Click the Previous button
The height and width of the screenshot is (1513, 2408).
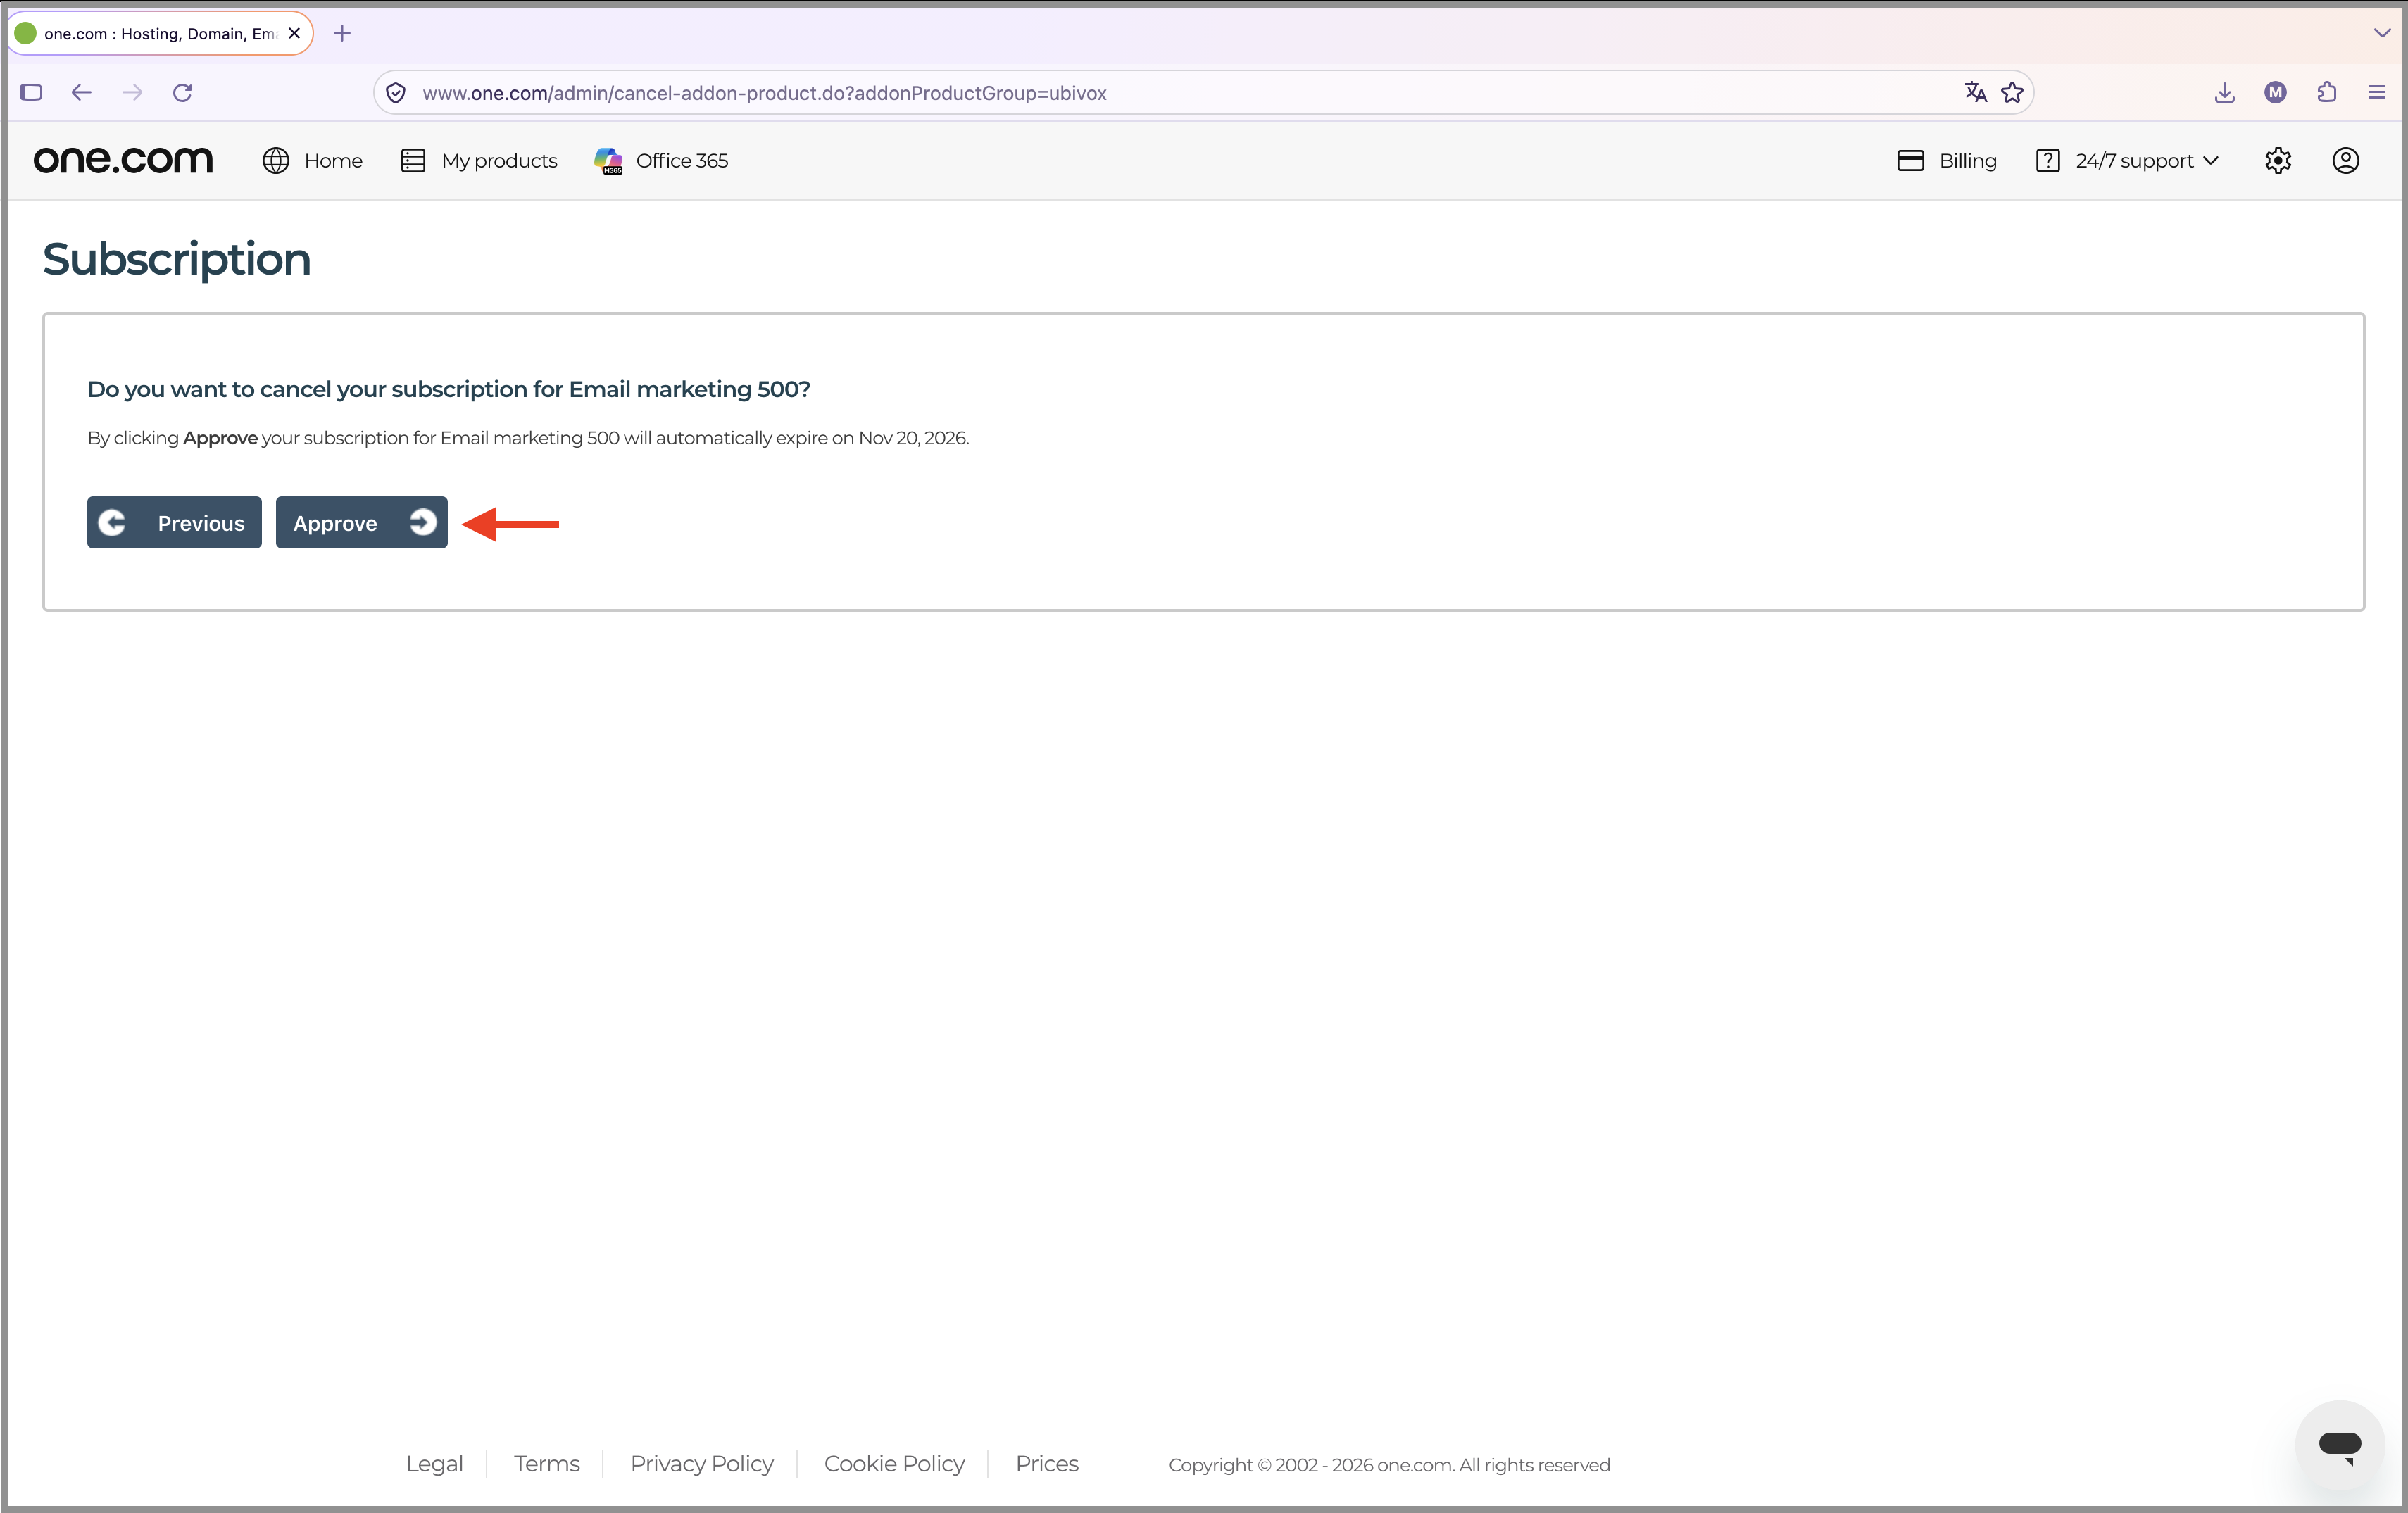tap(174, 522)
